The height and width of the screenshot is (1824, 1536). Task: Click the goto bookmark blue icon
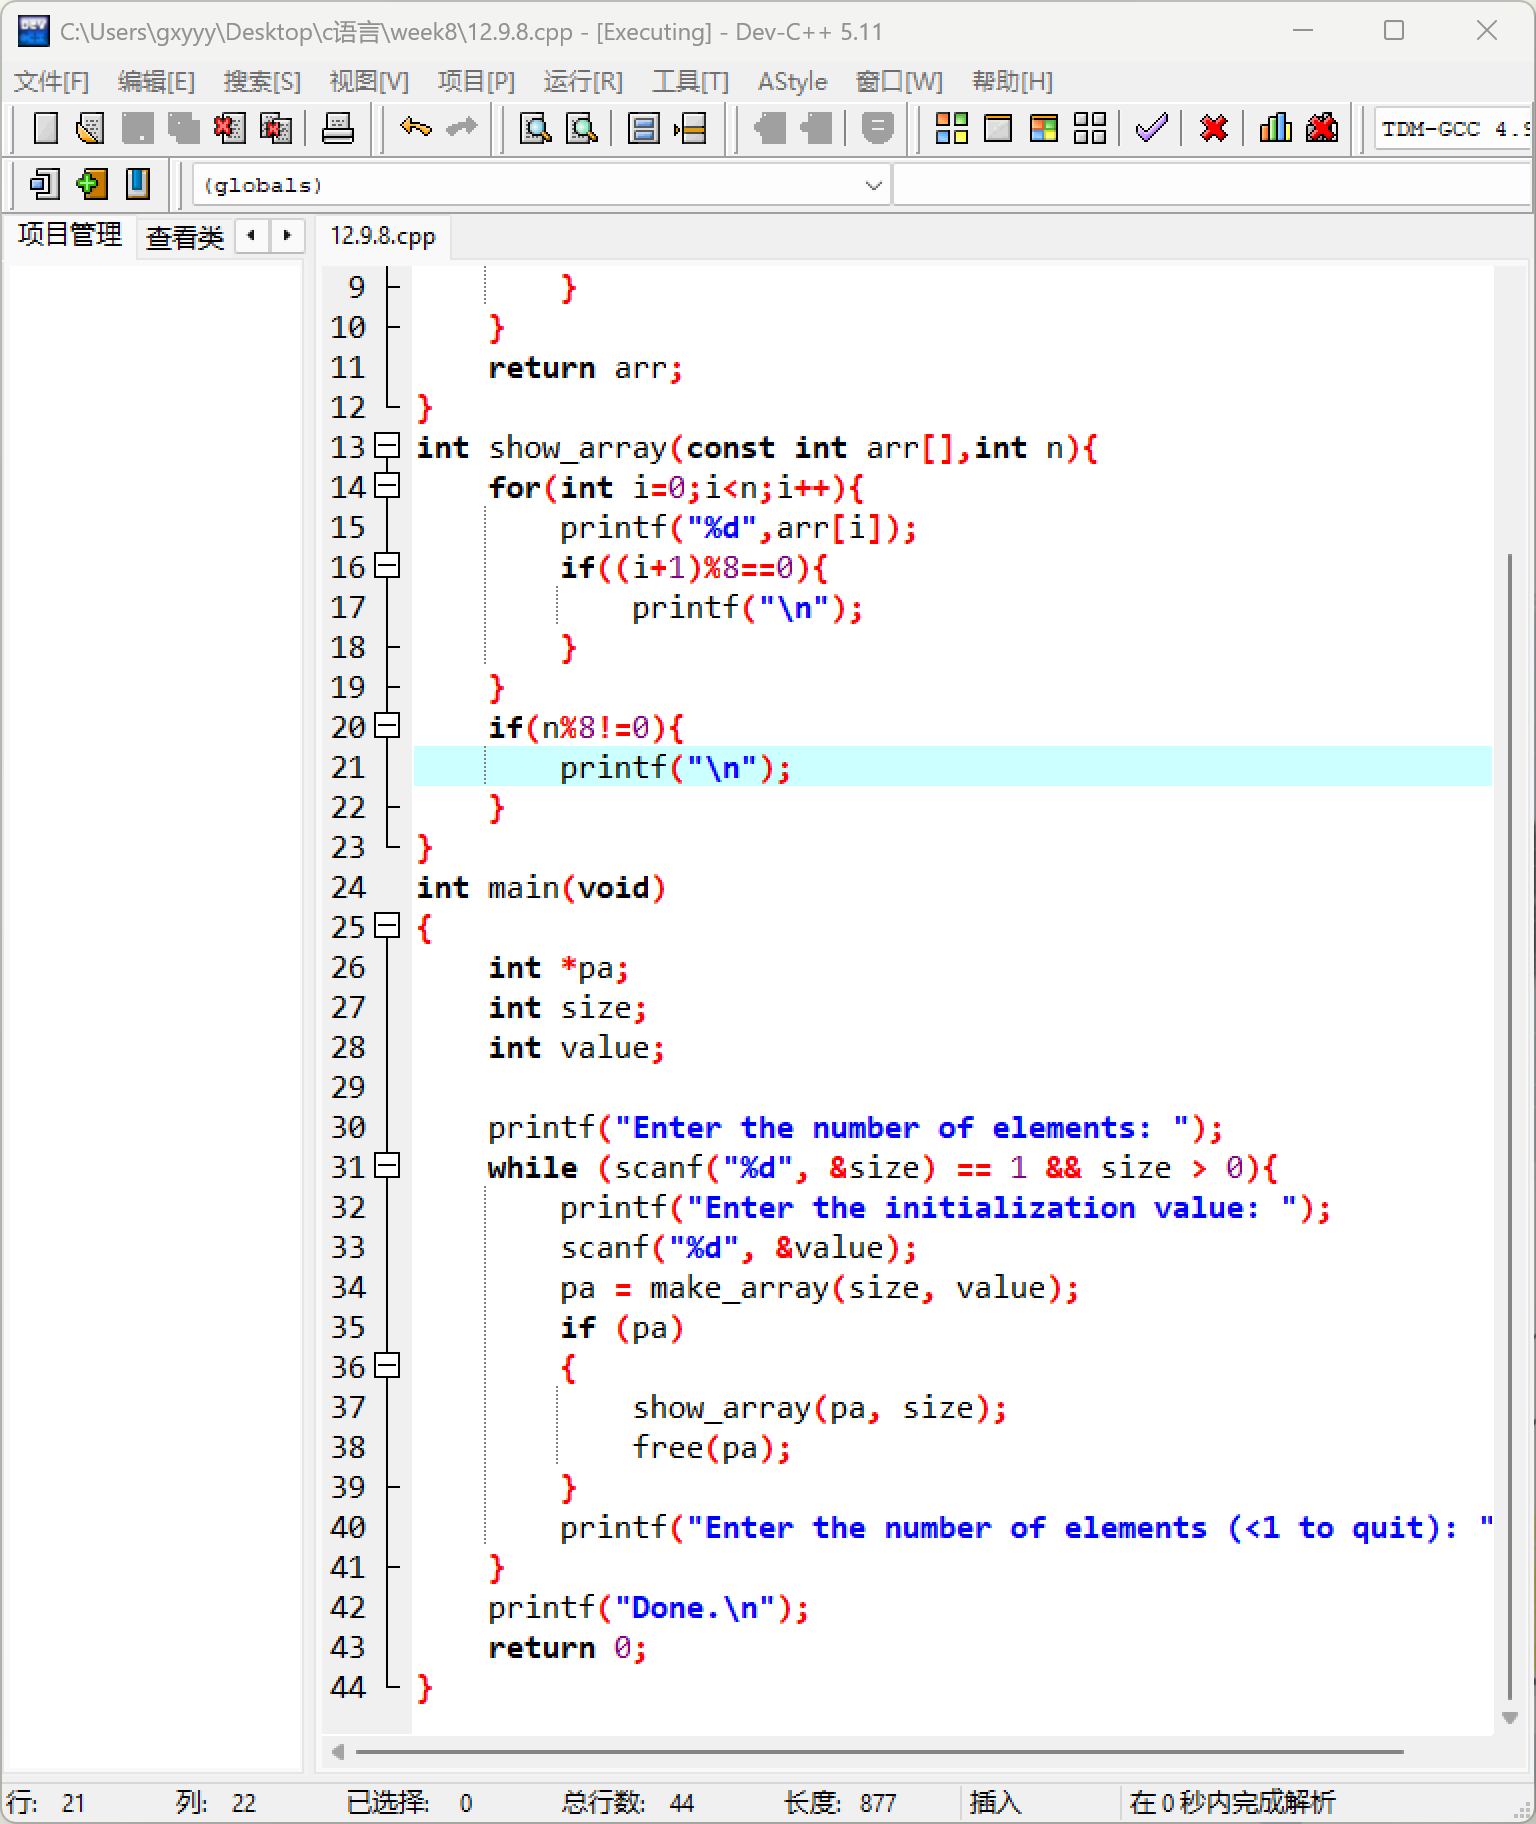click(137, 184)
